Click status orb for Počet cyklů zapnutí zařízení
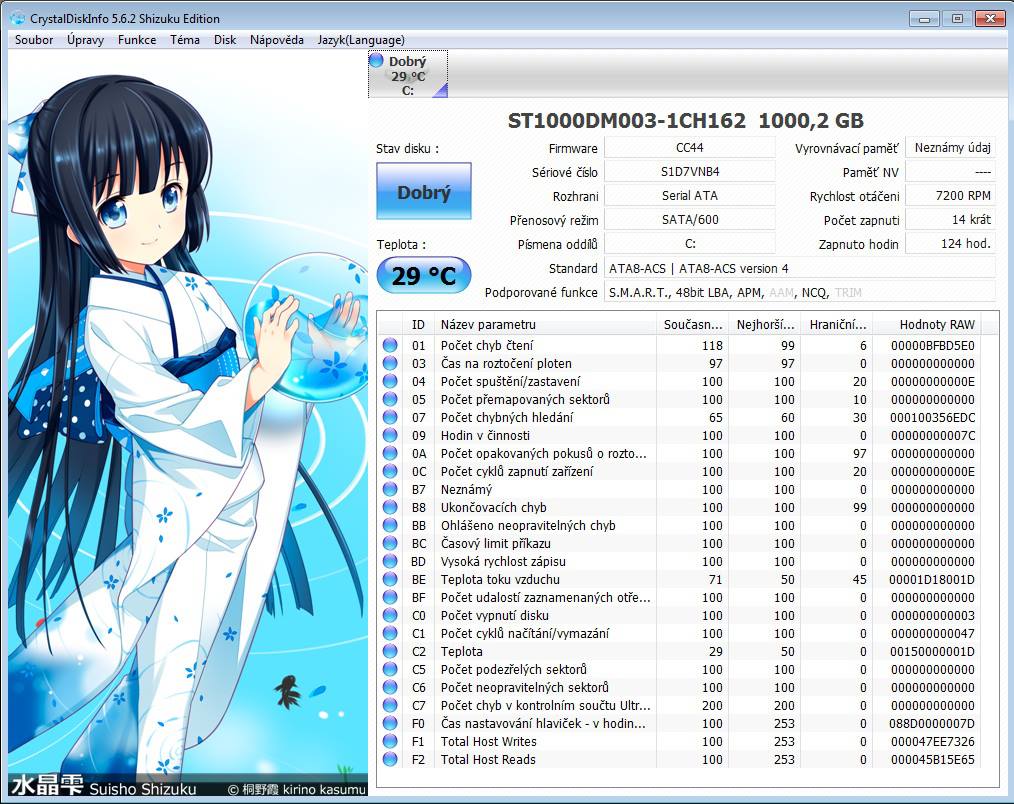 click(x=390, y=472)
